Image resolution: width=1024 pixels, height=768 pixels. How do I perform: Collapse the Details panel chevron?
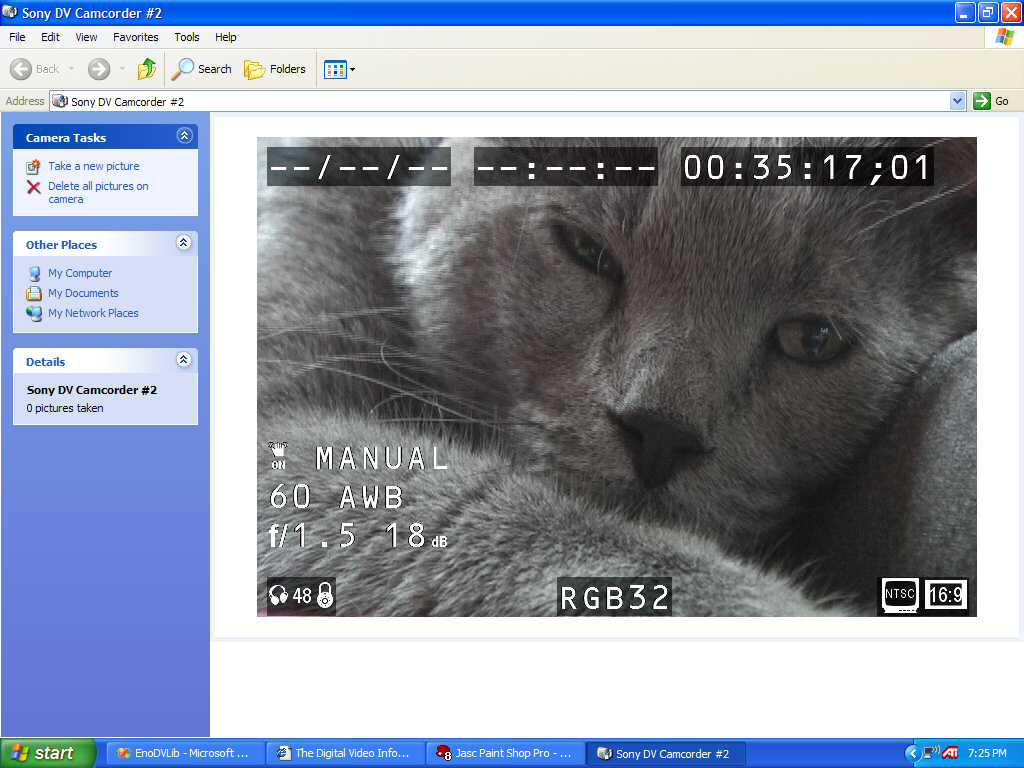click(x=184, y=360)
